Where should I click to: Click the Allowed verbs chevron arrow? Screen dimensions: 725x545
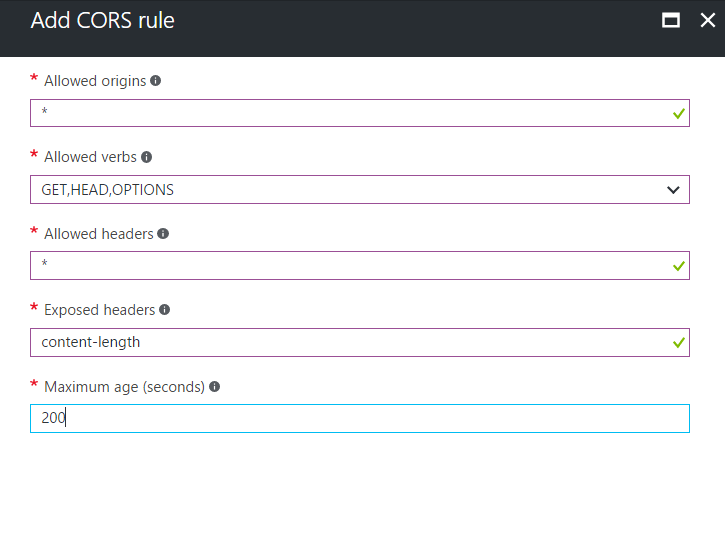[x=673, y=190]
